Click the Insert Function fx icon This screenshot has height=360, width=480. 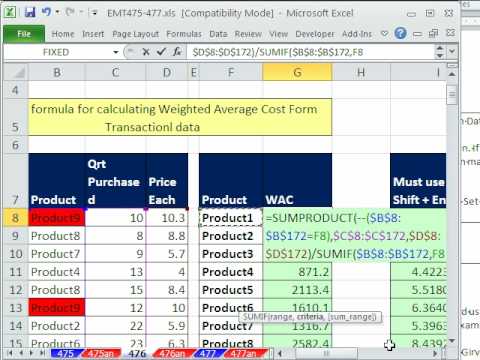(177, 52)
